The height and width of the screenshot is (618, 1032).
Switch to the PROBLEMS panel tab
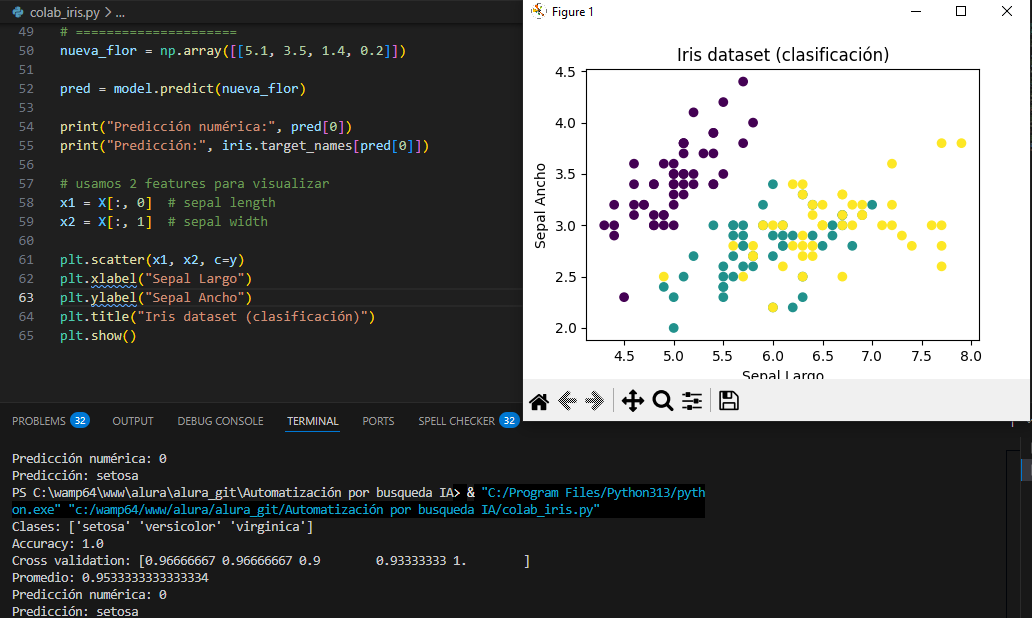39,421
